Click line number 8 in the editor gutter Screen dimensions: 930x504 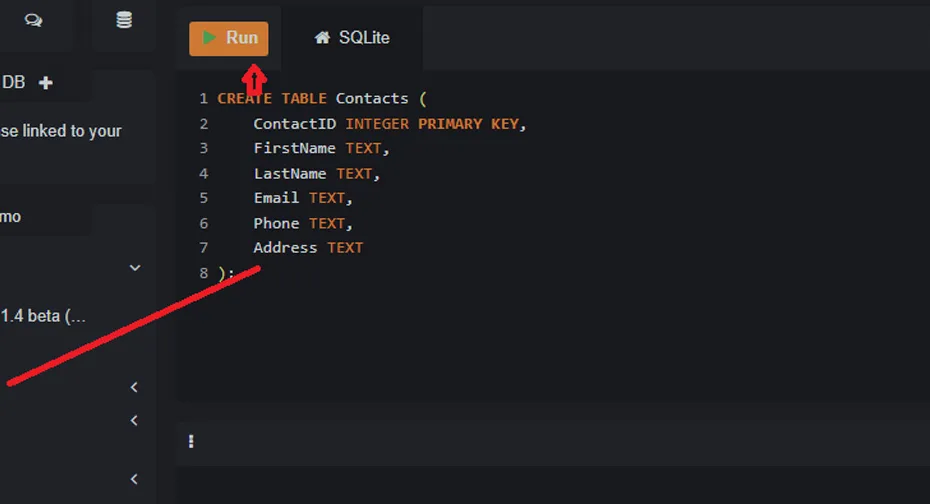204,273
